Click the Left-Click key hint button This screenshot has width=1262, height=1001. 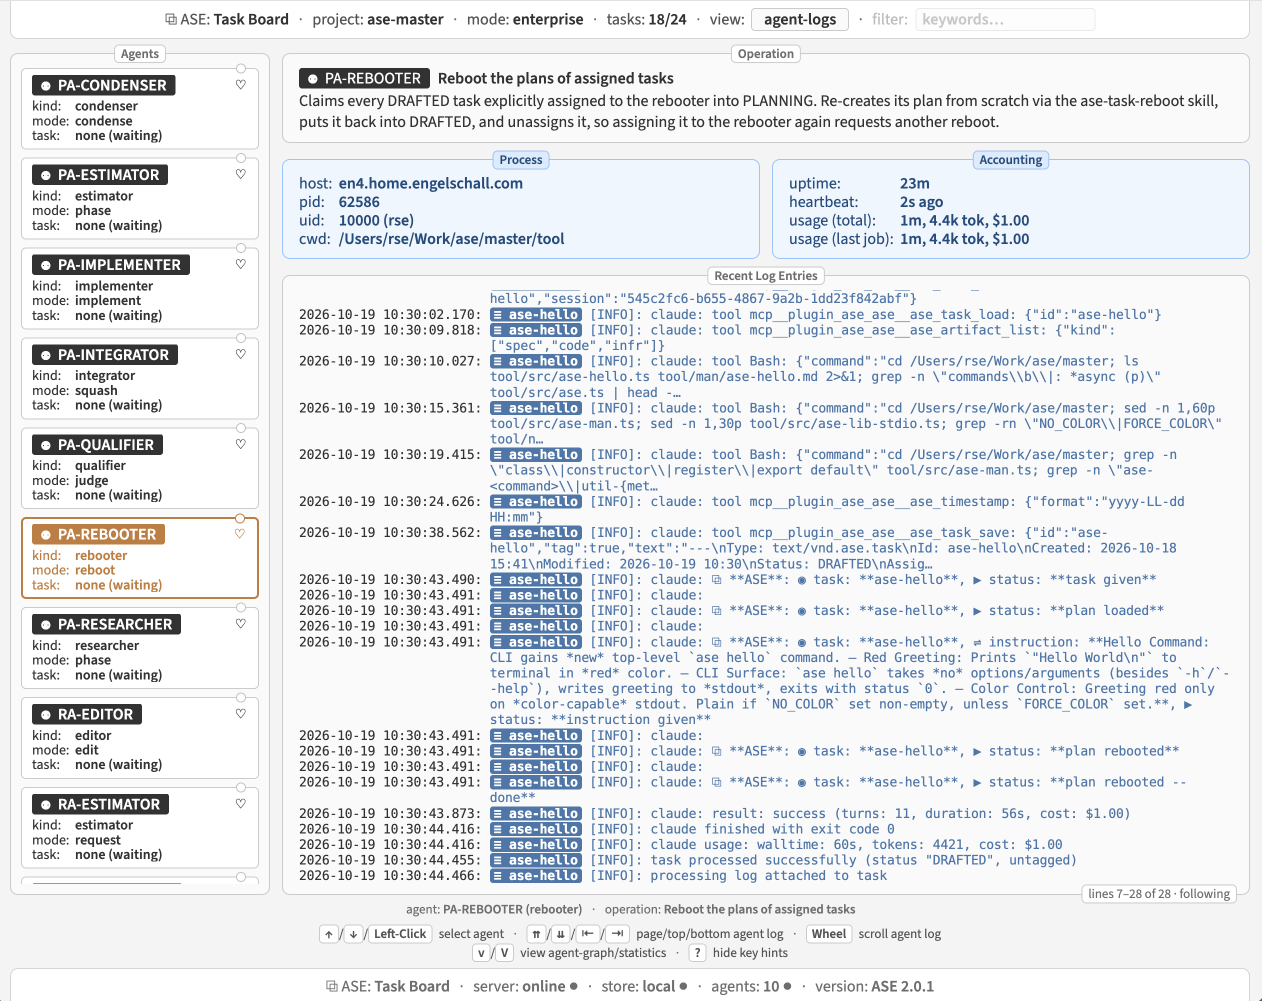coord(400,934)
